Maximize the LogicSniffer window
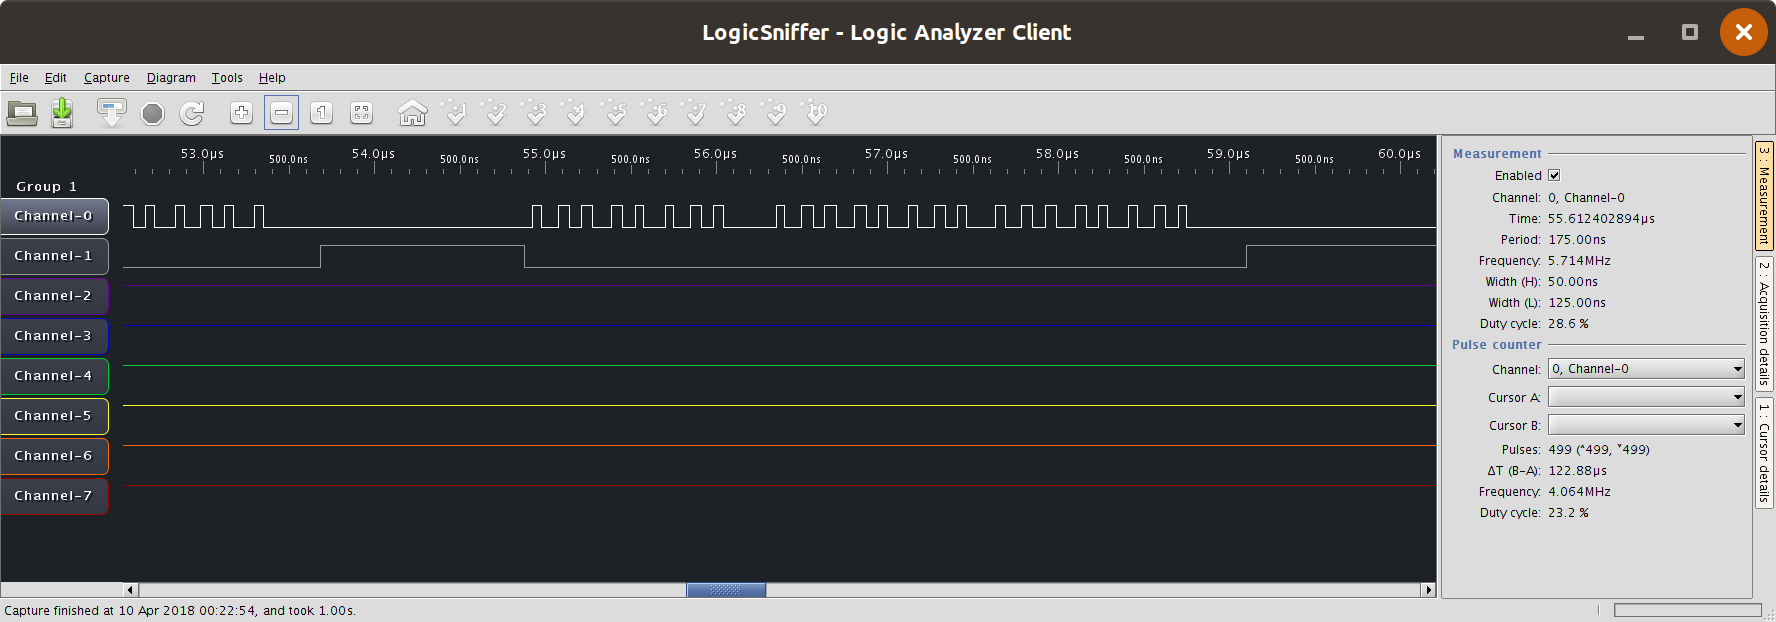 pyautogui.click(x=1690, y=32)
